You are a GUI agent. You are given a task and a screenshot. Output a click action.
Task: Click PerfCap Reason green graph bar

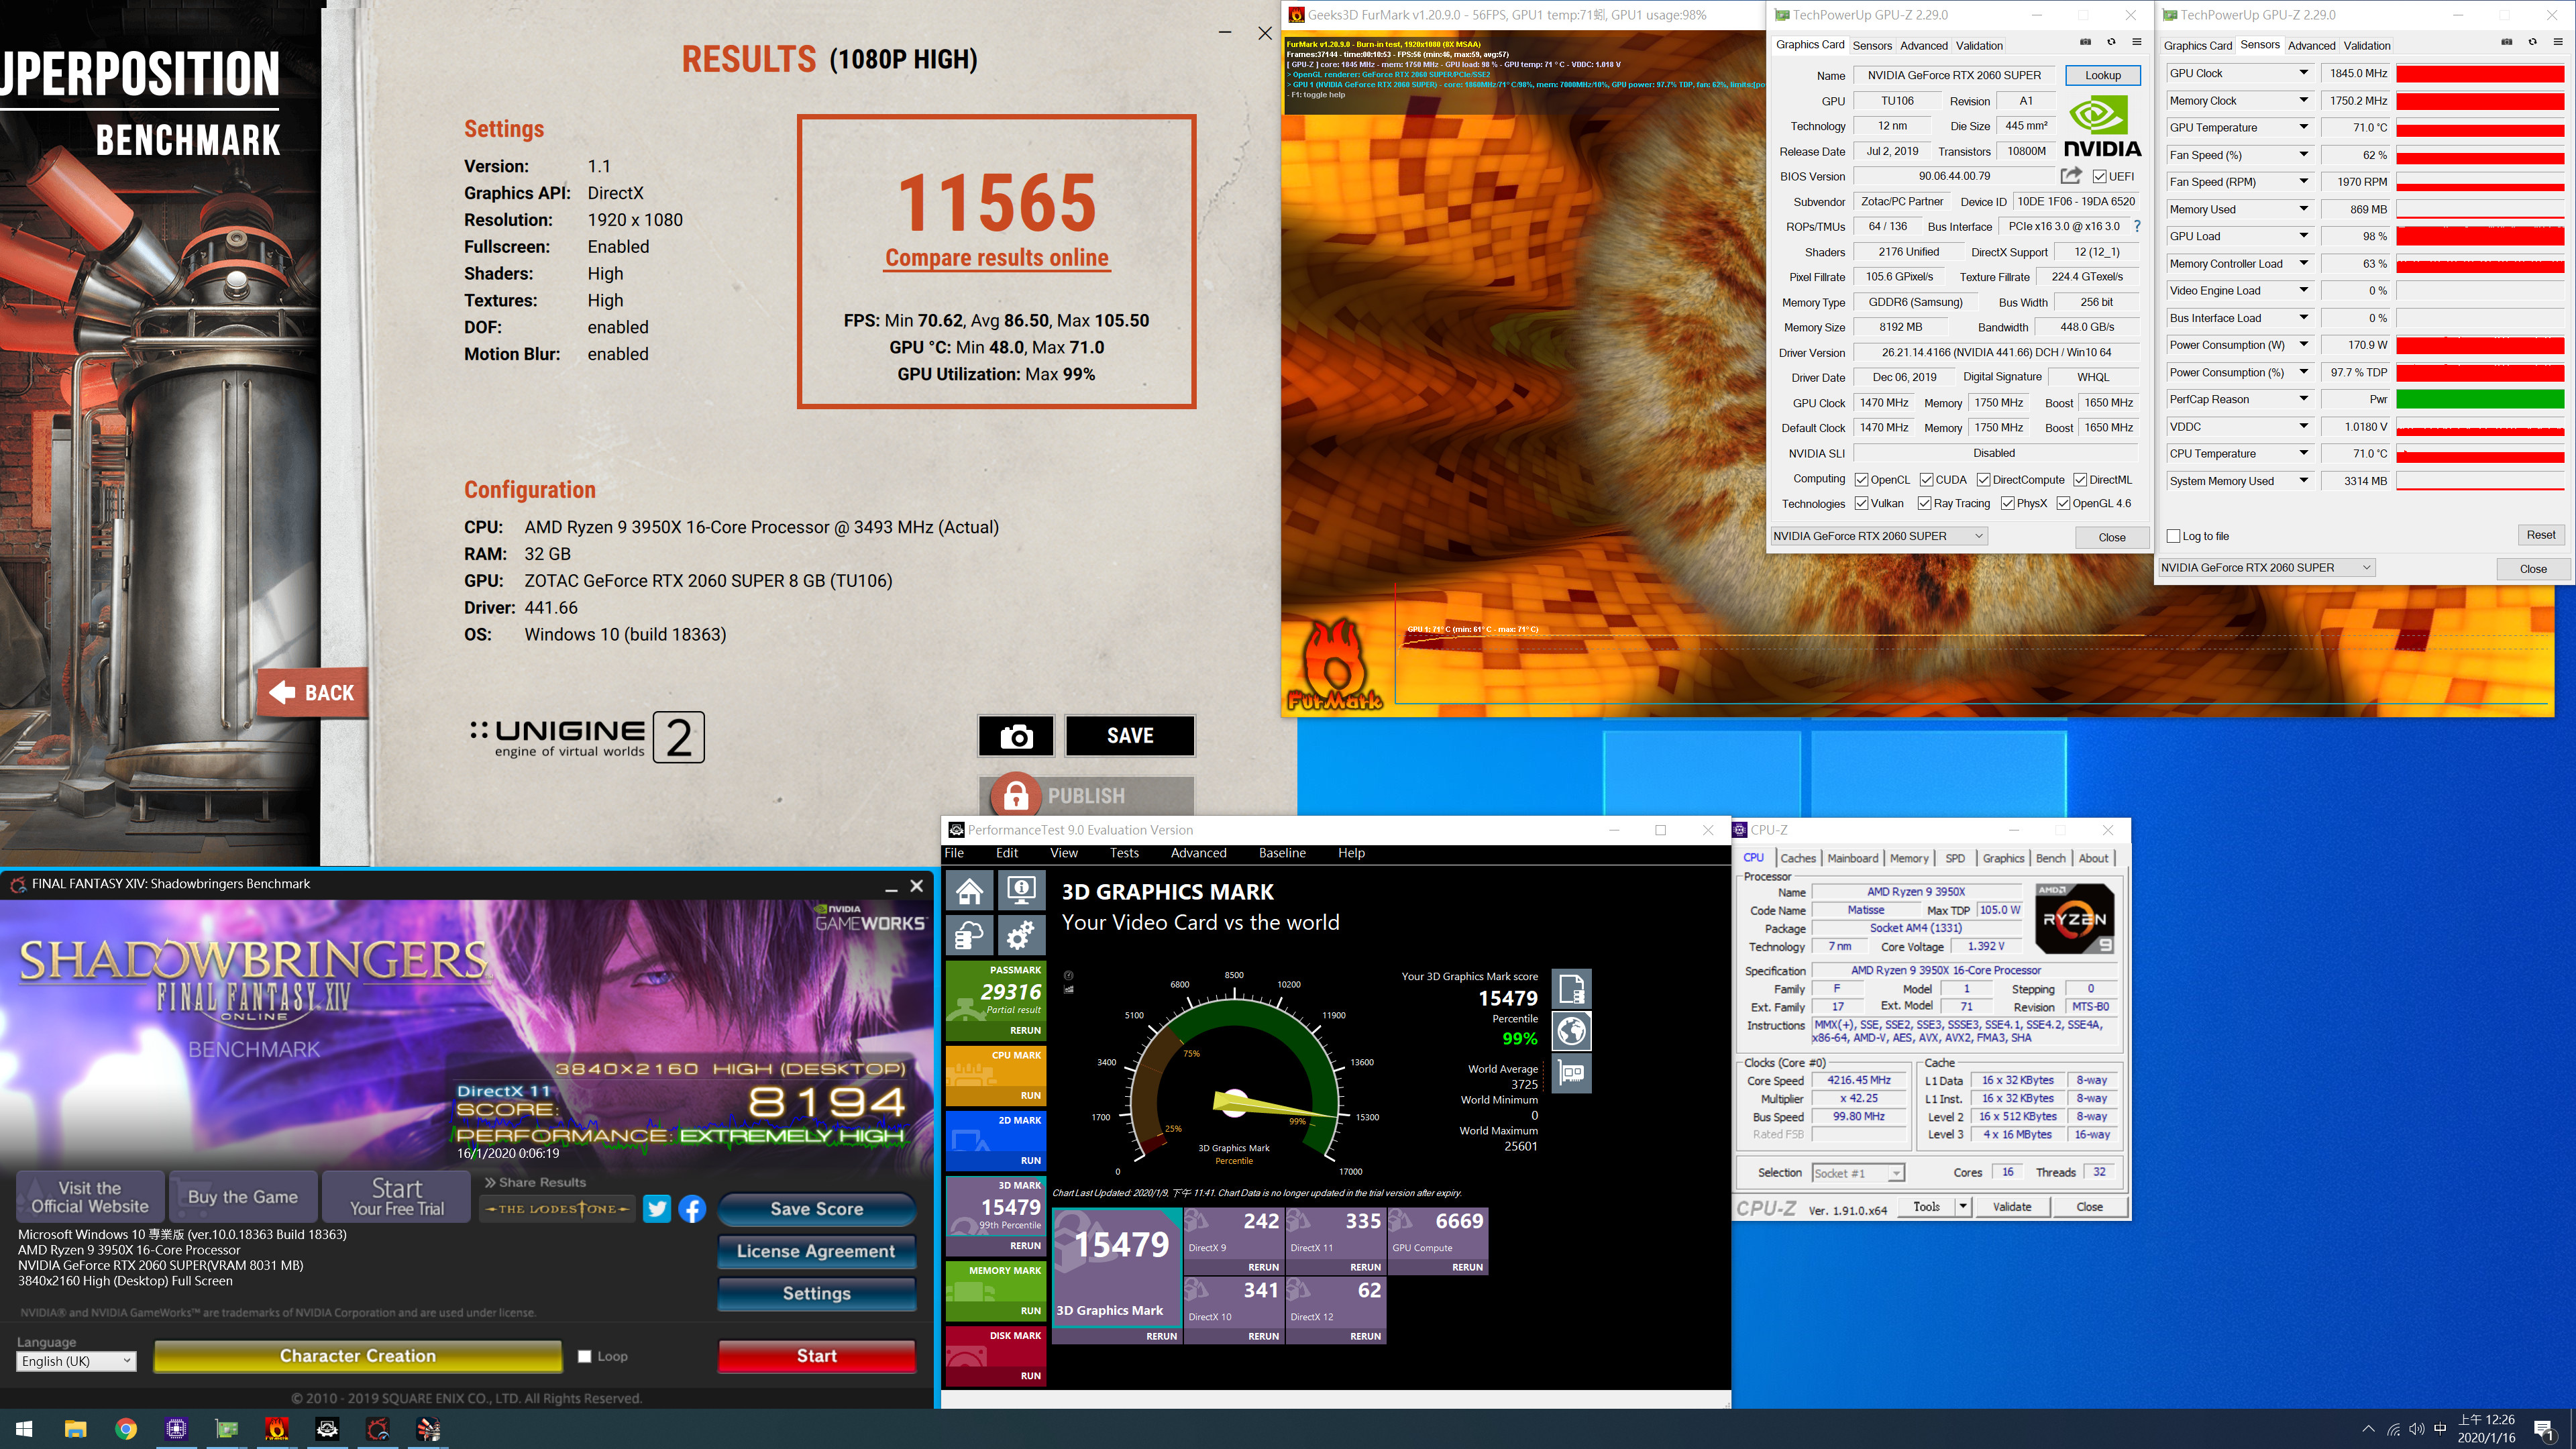(x=2480, y=399)
